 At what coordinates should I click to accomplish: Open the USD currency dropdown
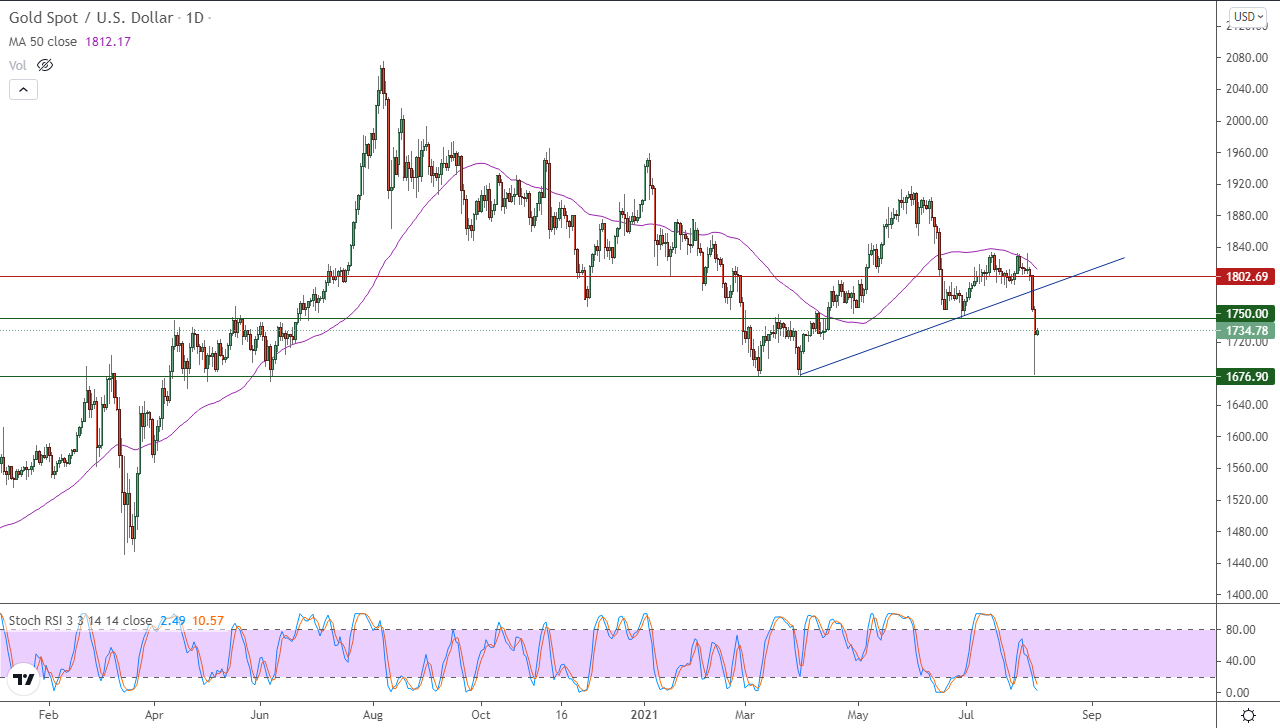click(x=1247, y=16)
